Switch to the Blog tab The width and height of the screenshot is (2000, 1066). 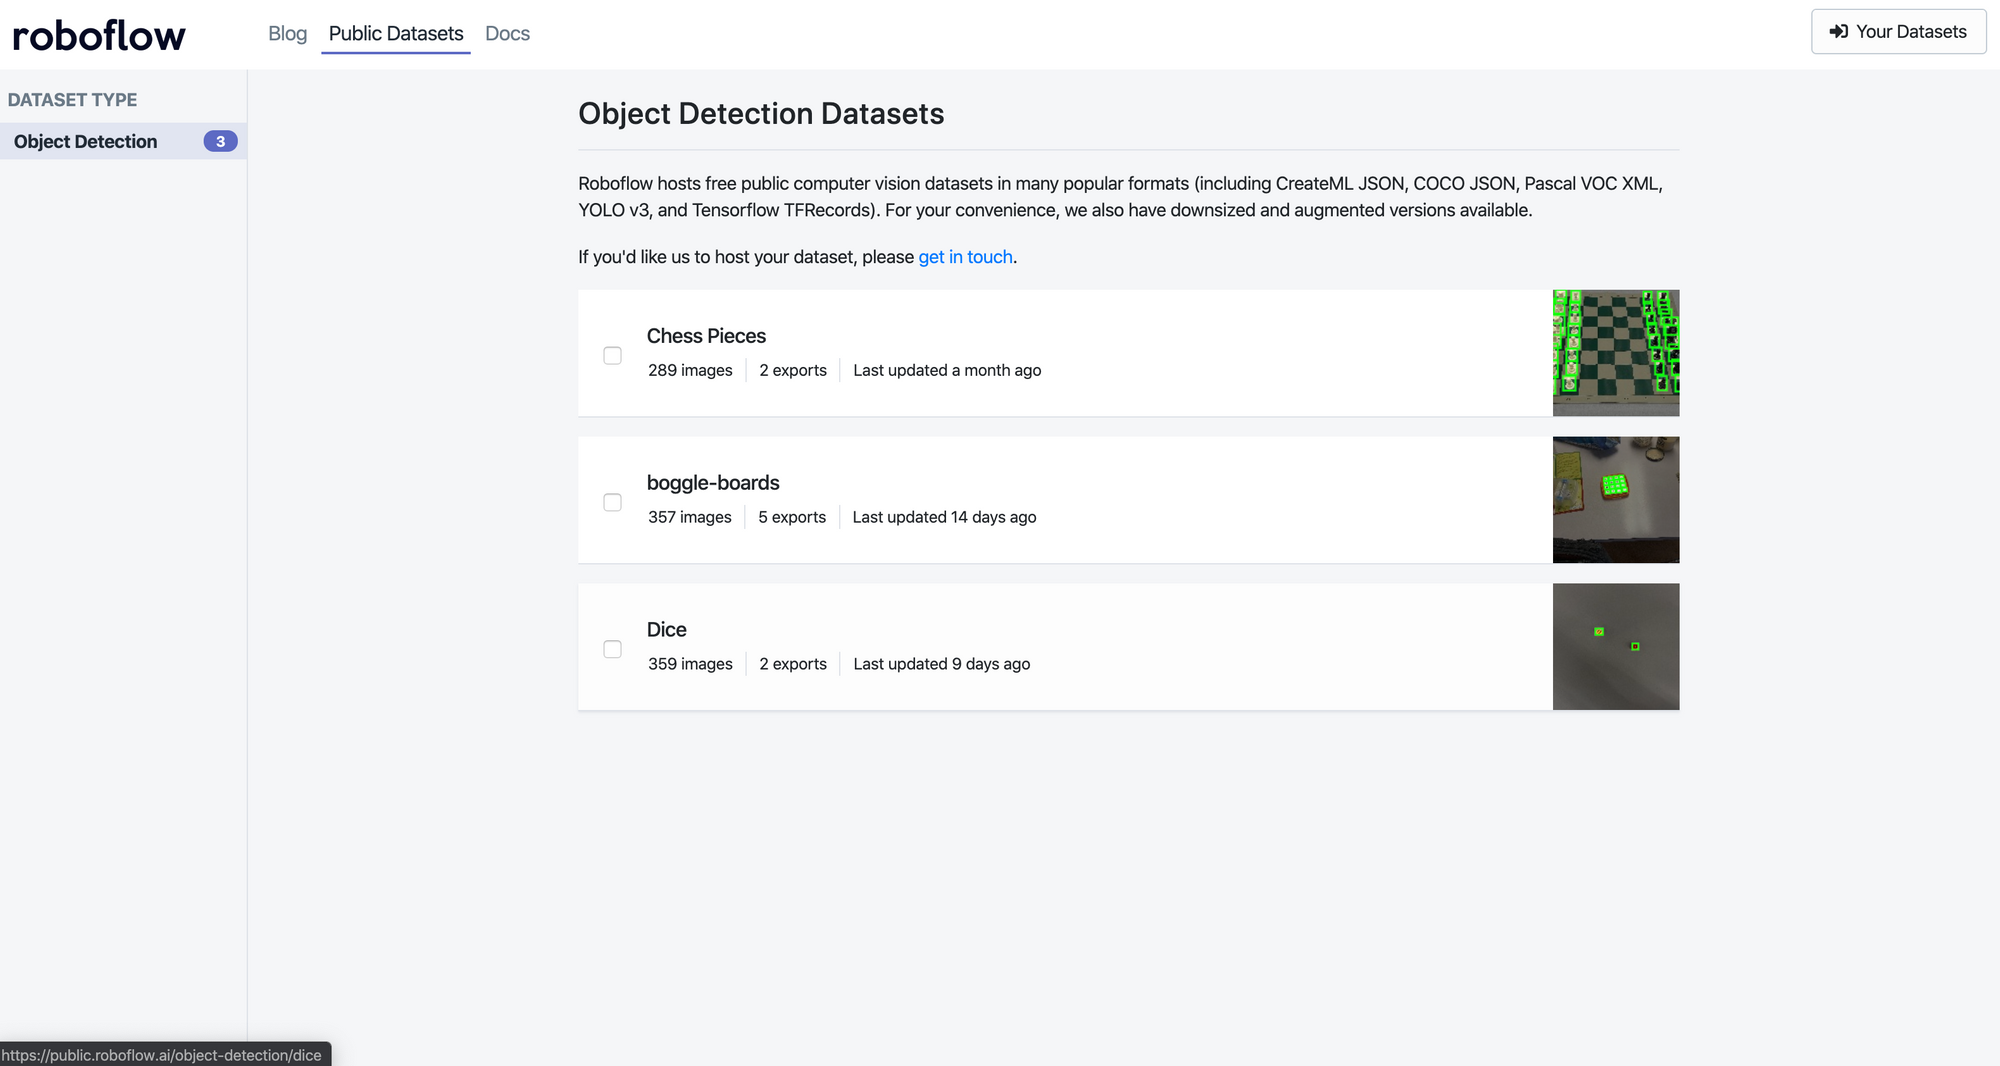point(287,33)
